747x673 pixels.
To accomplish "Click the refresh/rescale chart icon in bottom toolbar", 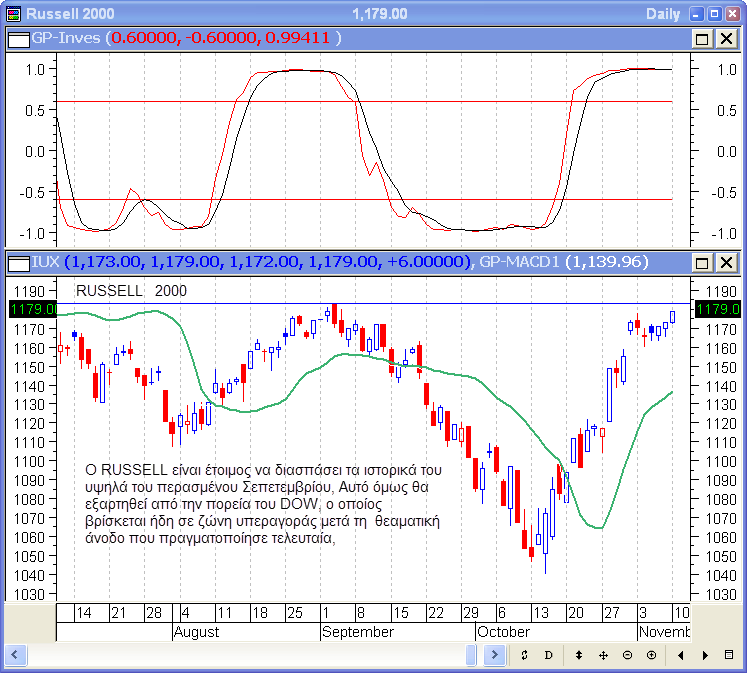I will 524,655.
